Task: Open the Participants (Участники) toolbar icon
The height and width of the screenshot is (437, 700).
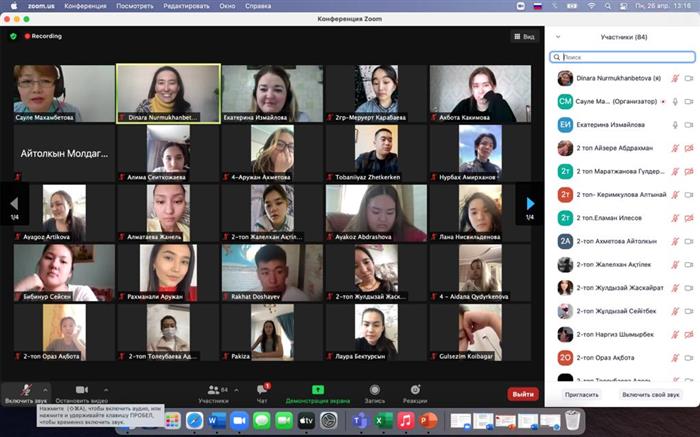Action: pyautogui.click(x=212, y=389)
